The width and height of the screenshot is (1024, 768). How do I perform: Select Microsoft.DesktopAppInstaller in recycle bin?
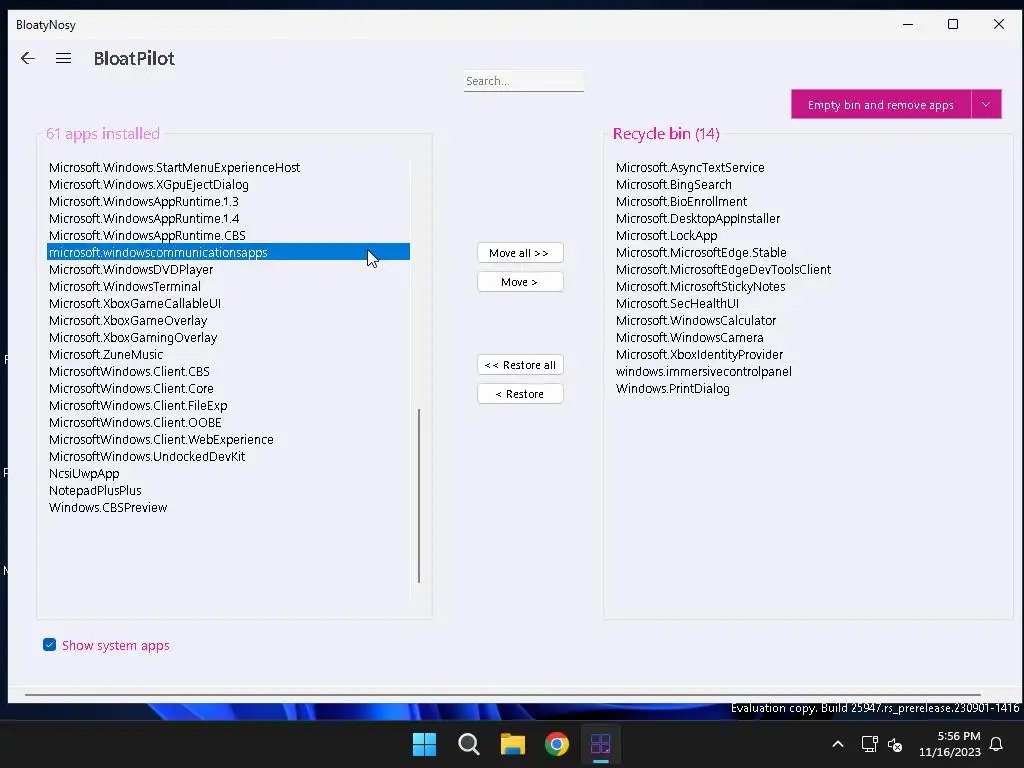tap(697, 218)
